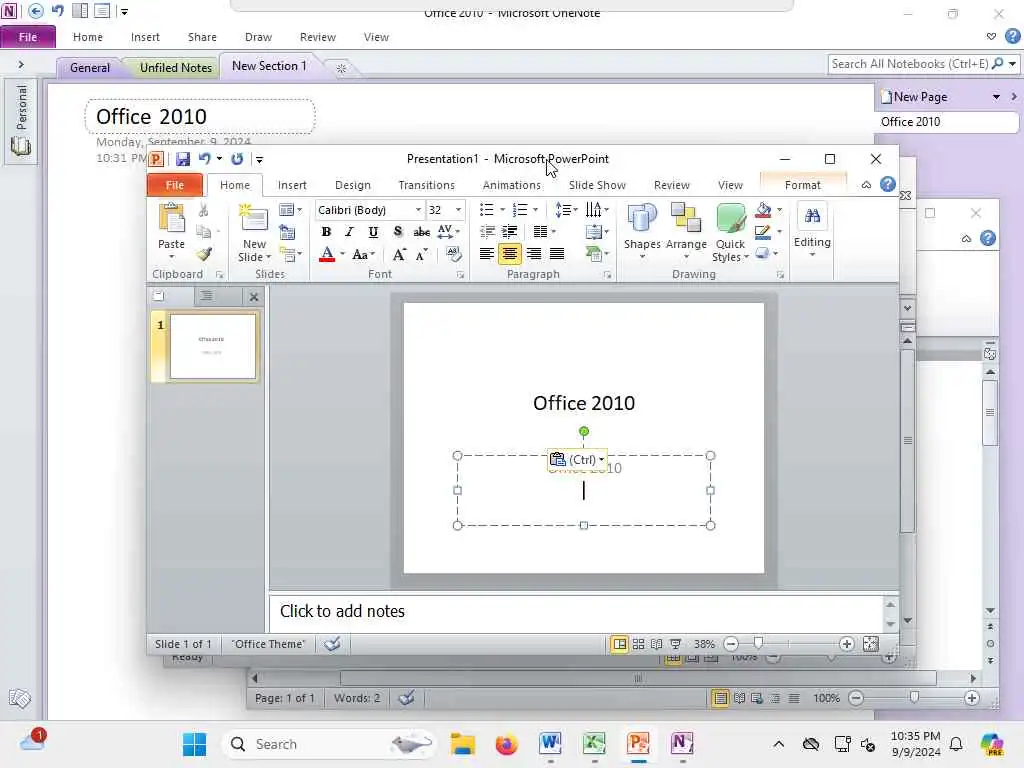Select Office 2010 page in OneNote list
Screen dimensions: 1024x768
946,122
